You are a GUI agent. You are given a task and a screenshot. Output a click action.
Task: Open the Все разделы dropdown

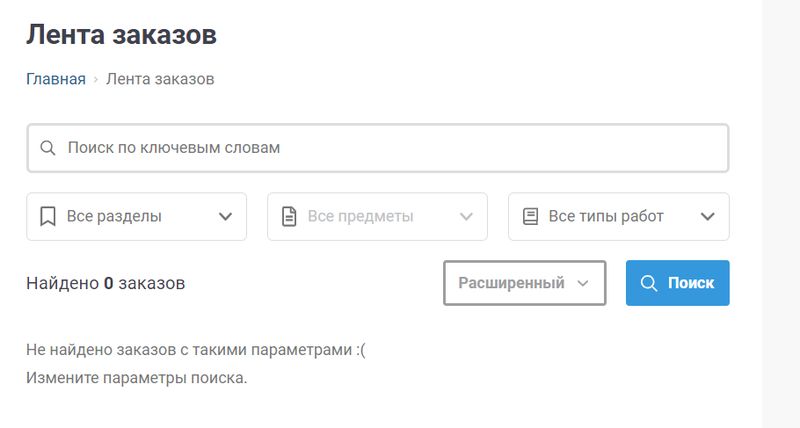(x=136, y=216)
